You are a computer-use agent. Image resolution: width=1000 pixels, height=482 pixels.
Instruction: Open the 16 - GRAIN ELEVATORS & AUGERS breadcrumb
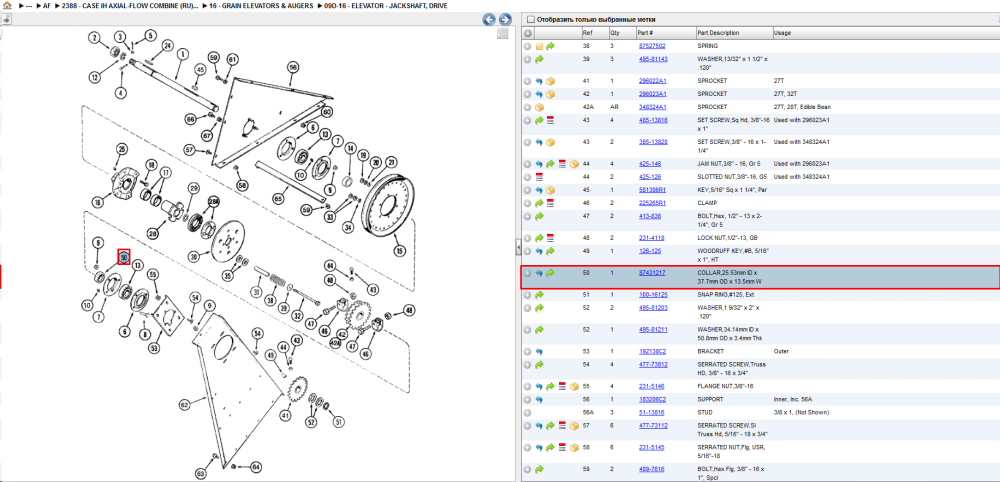261,6
